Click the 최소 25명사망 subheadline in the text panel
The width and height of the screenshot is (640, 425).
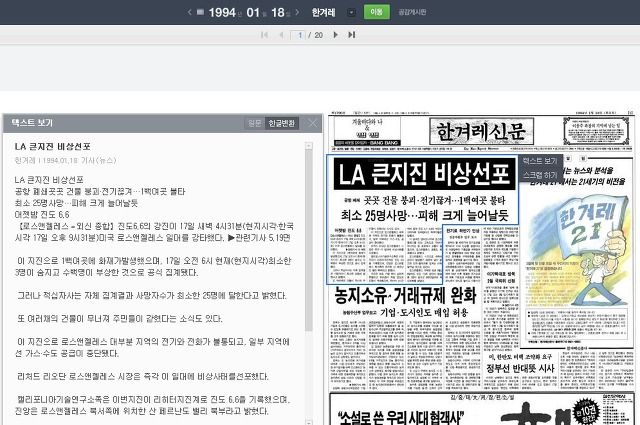coord(76,203)
